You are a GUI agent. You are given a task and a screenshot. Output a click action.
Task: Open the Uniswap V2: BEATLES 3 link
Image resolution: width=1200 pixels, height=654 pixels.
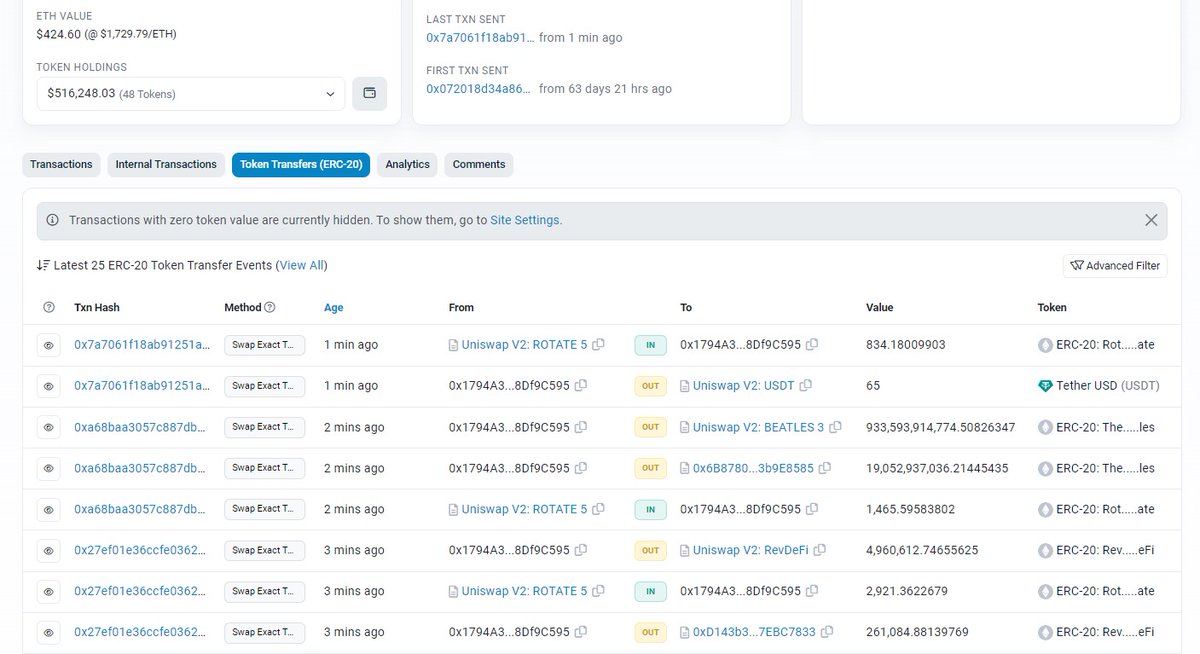(759, 427)
